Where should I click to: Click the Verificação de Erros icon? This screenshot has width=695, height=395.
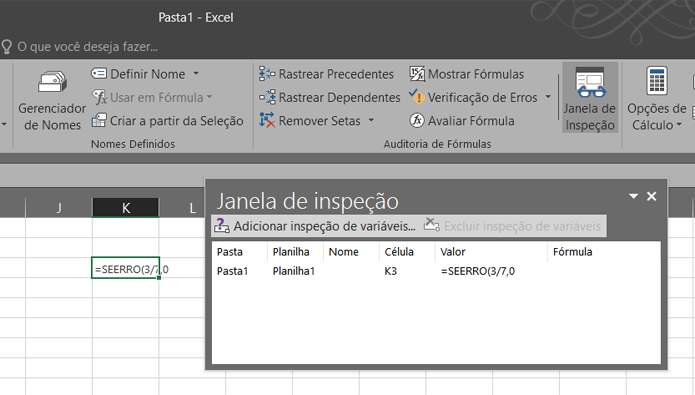pos(417,97)
